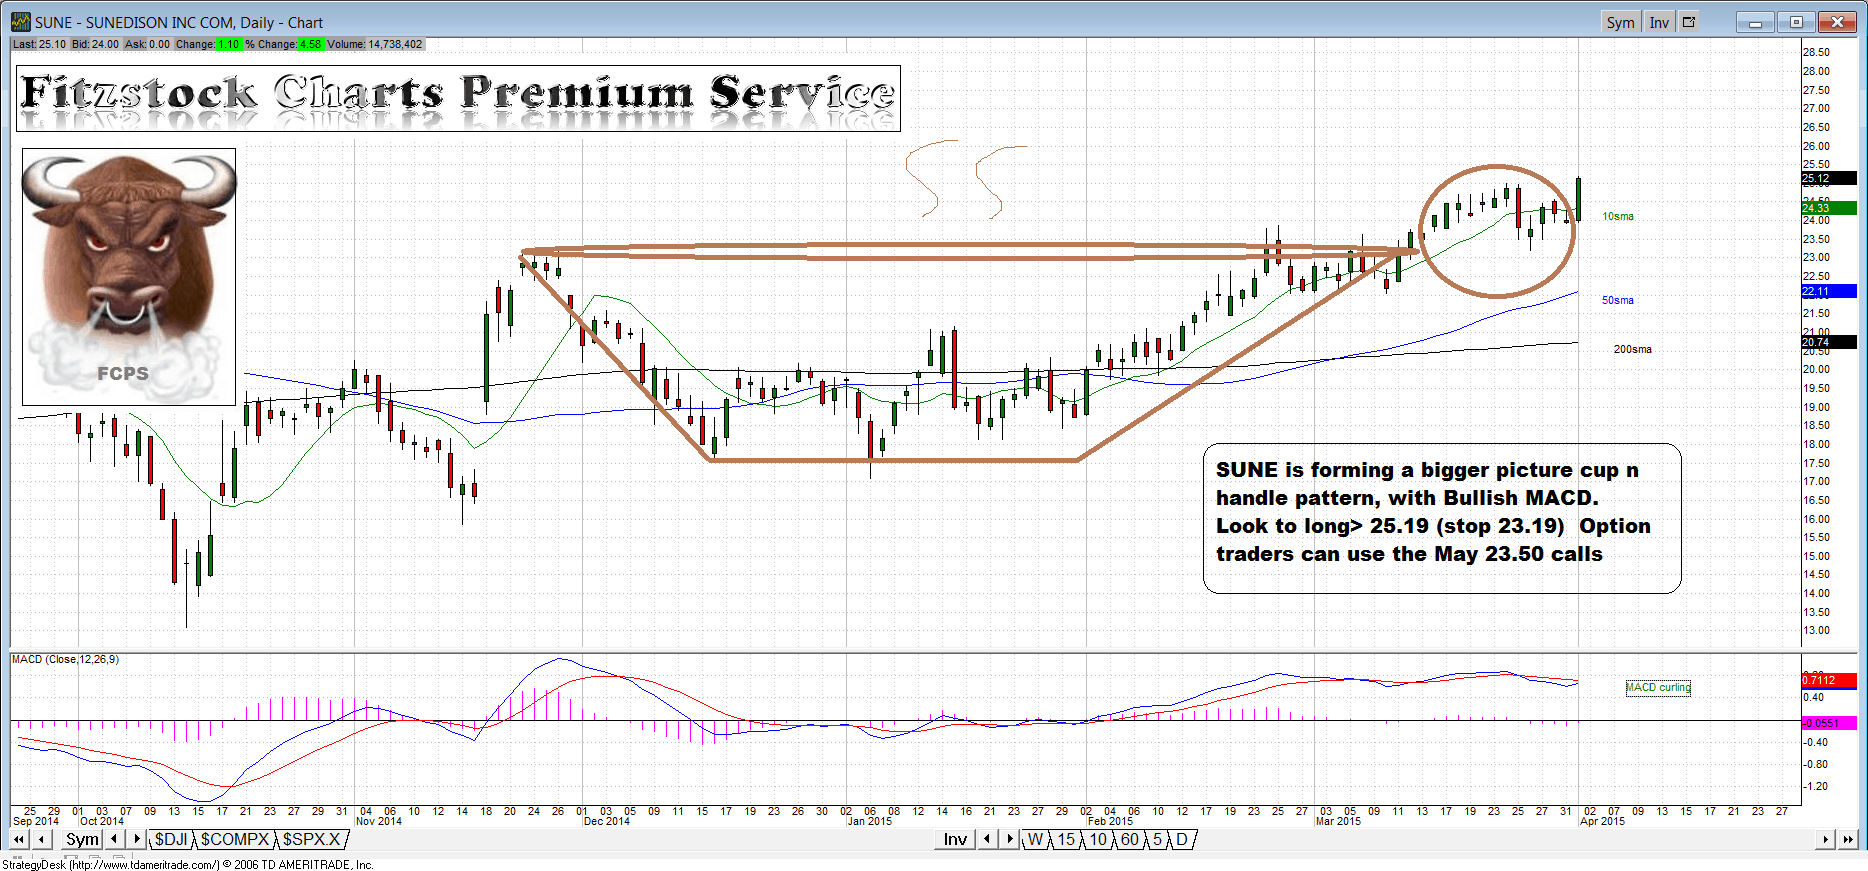The image size is (1868, 871).
Task: Minimize the SUNE chart window
Action: (1755, 22)
